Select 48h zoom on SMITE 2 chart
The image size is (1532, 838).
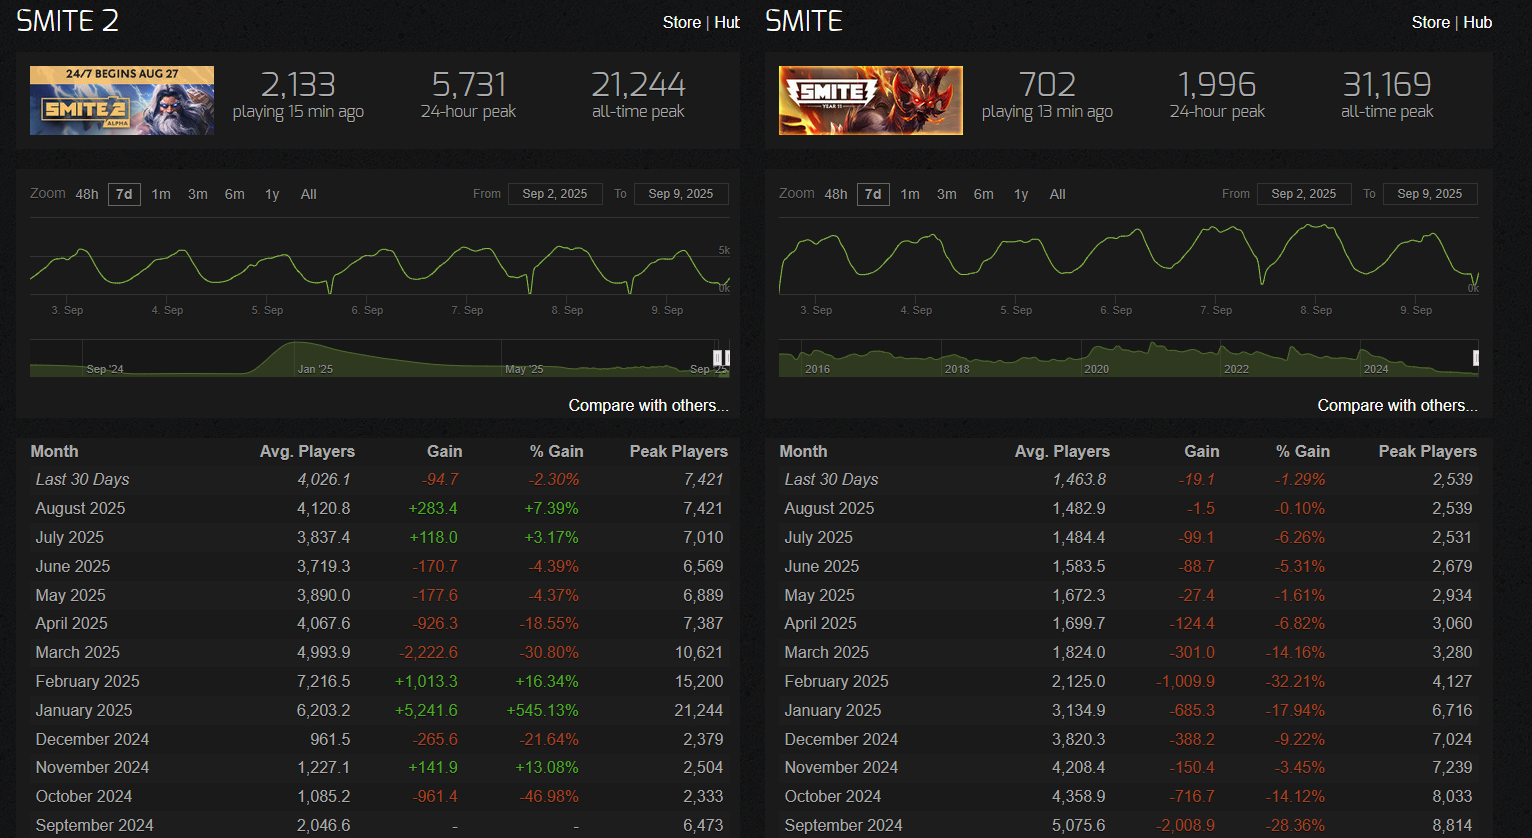(87, 194)
